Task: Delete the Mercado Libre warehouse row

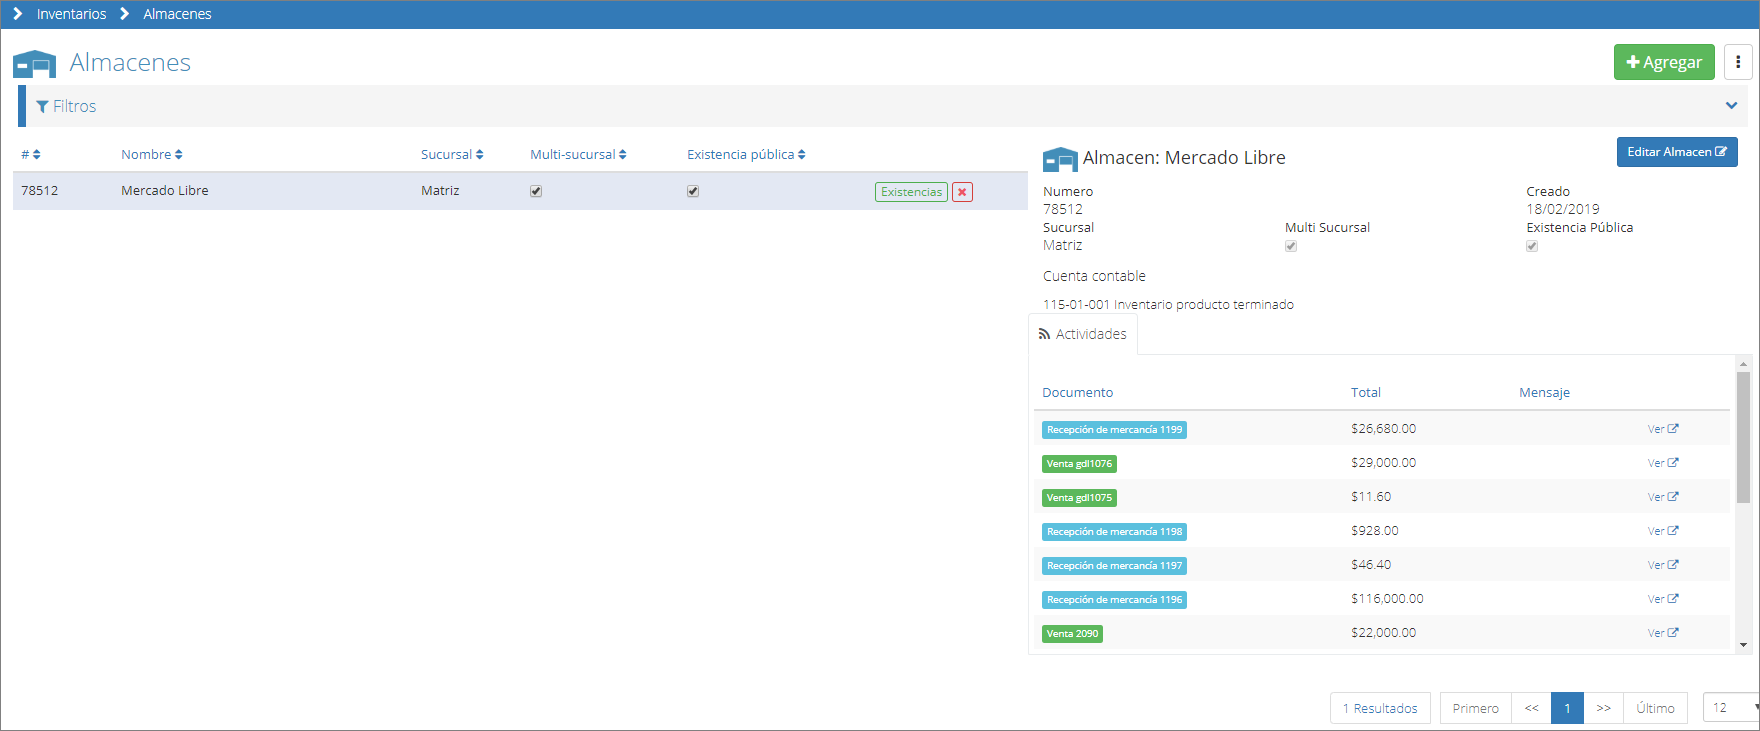Action: (962, 192)
